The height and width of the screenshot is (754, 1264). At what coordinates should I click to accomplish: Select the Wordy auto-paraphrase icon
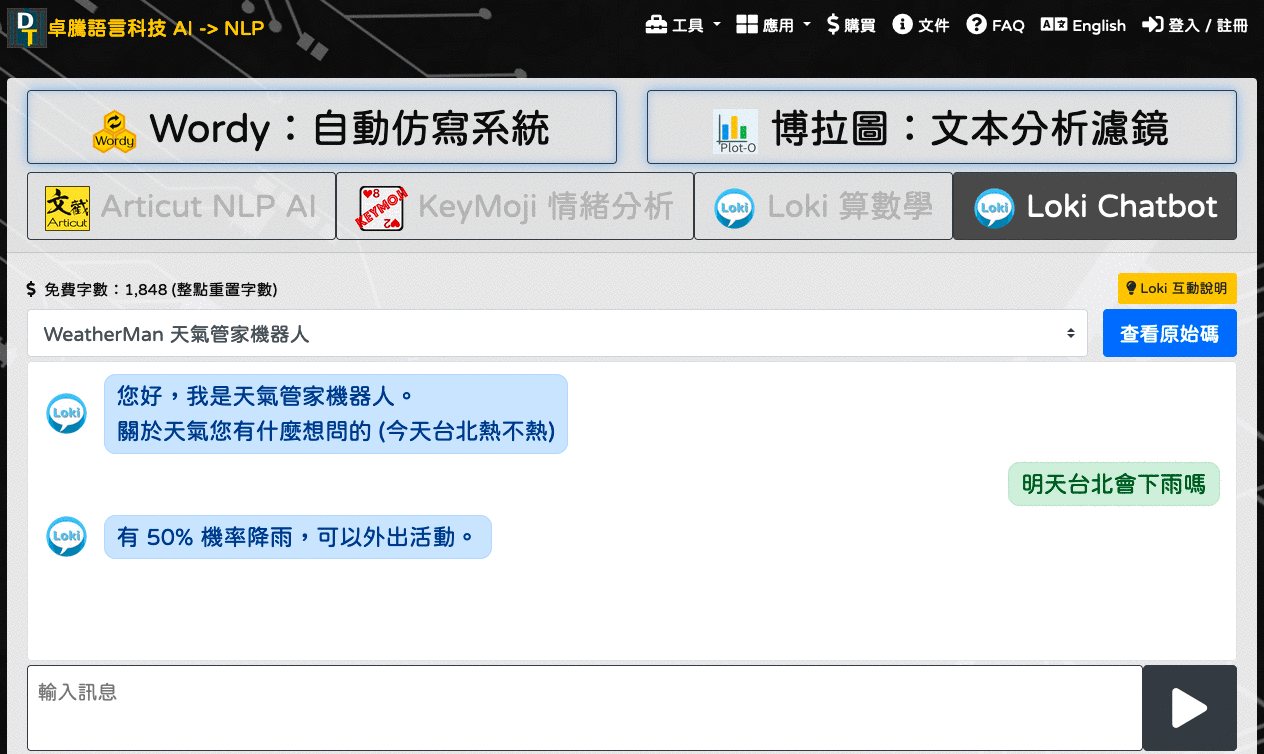pyautogui.click(x=114, y=126)
